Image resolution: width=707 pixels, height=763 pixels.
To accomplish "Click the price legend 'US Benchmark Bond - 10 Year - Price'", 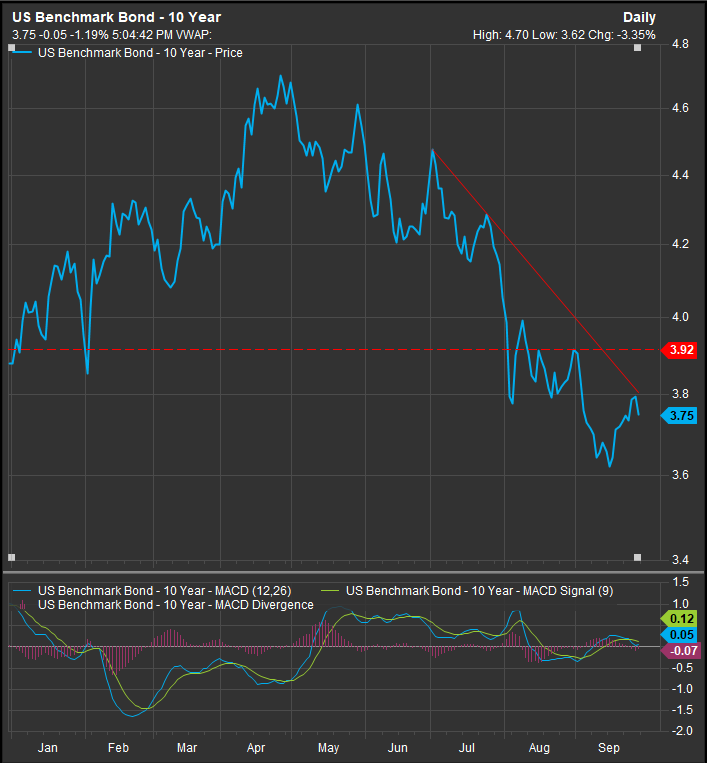I will click(140, 53).
